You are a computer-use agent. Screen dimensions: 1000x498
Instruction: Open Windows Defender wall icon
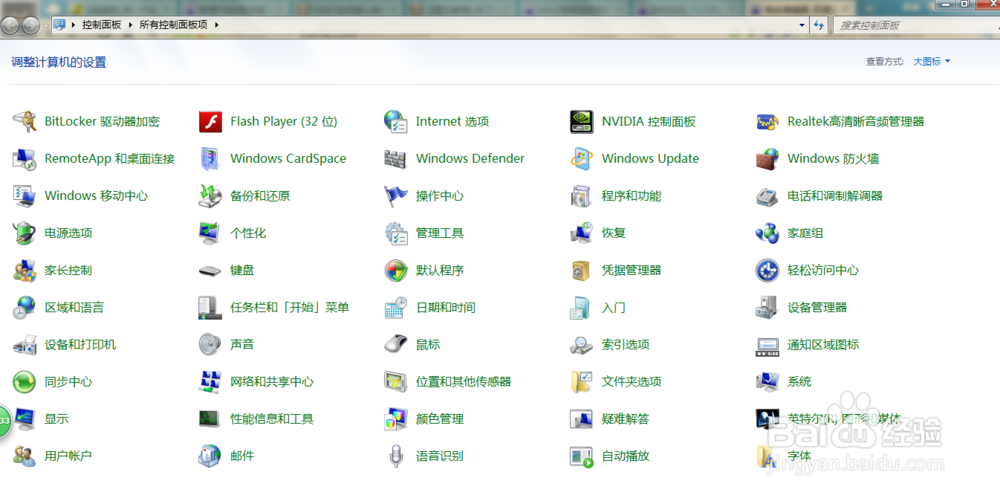(x=395, y=159)
